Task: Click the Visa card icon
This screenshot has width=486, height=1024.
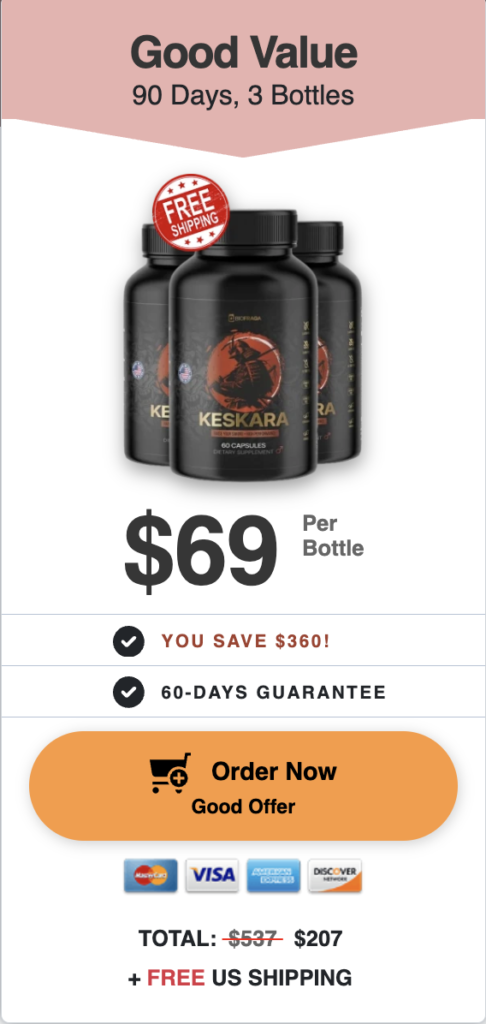Action: coord(212,876)
